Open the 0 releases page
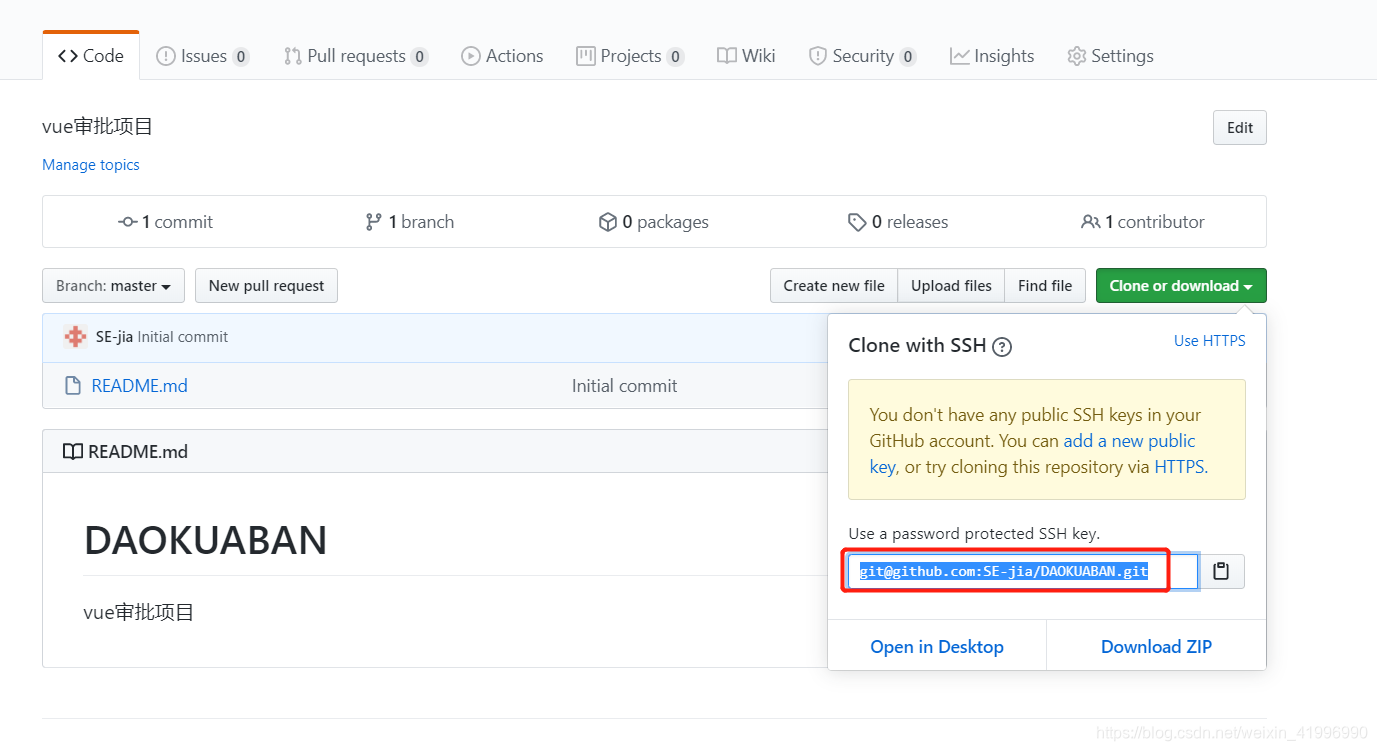The width and height of the screenshot is (1377, 751). point(898,222)
